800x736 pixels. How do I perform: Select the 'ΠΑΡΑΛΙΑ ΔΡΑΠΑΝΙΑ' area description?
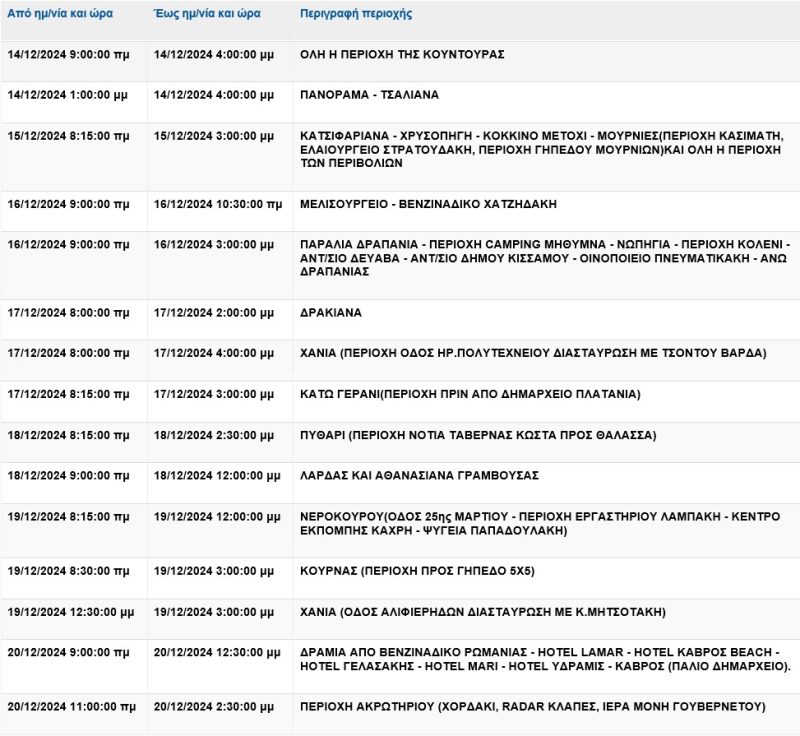click(545, 258)
